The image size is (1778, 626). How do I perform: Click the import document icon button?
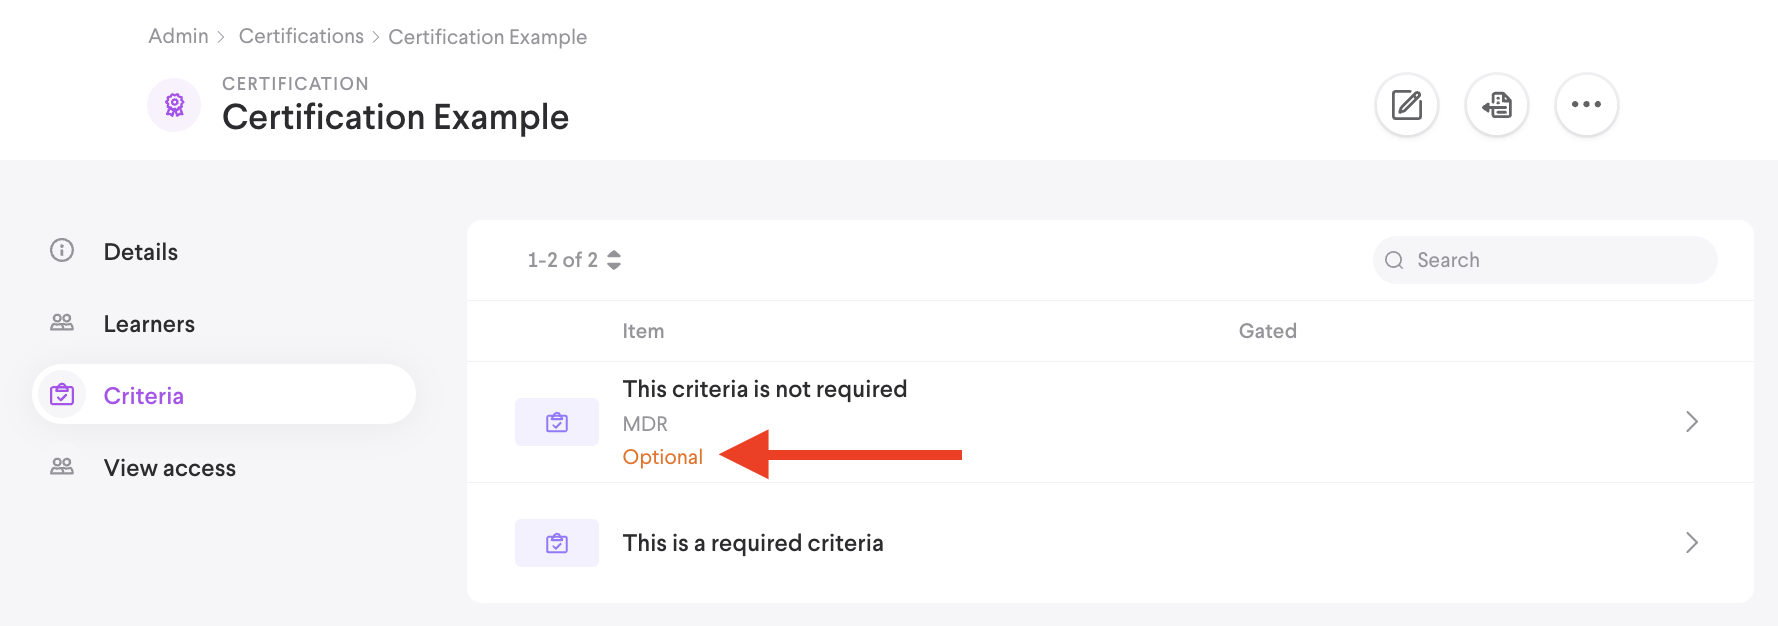click(x=1496, y=105)
